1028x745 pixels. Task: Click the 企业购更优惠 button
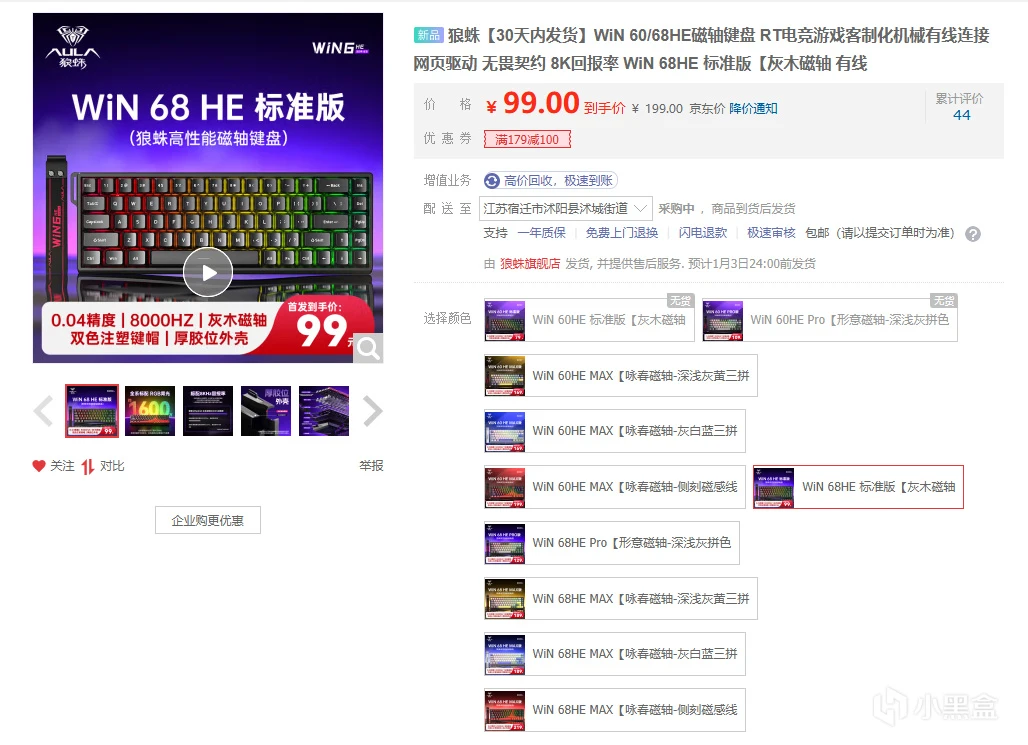pyautogui.click(x=207, y=520)
